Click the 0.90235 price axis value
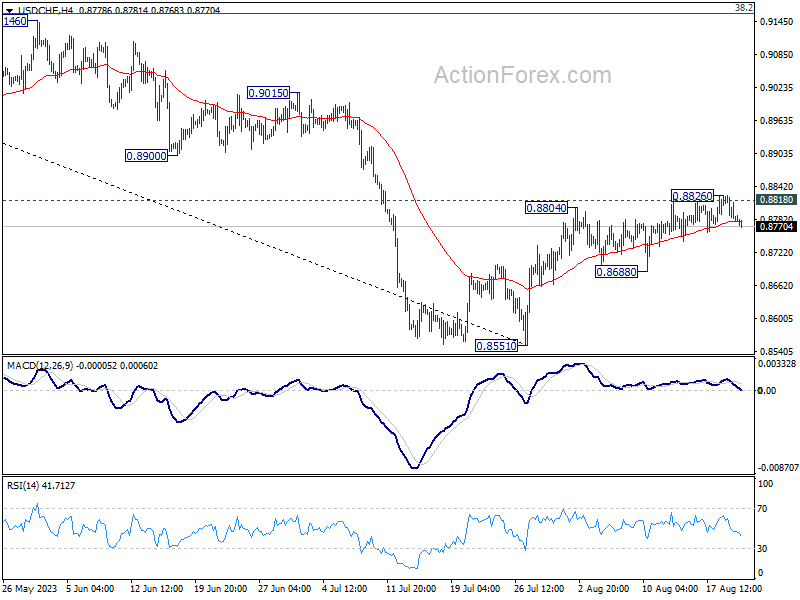The height and width of the screenshot is (600, 800). tap(776, 88)
